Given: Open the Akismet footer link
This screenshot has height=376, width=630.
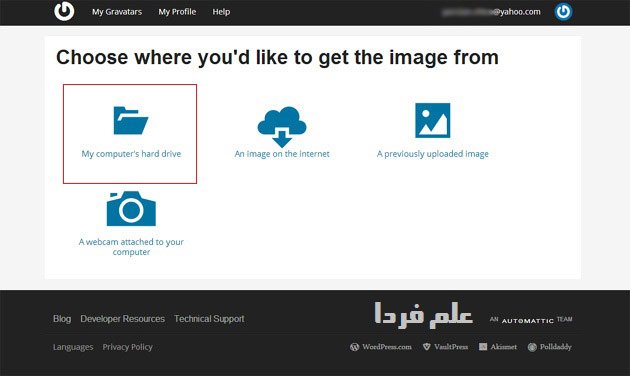Looking at the screenshot, I should click(498, 347).
